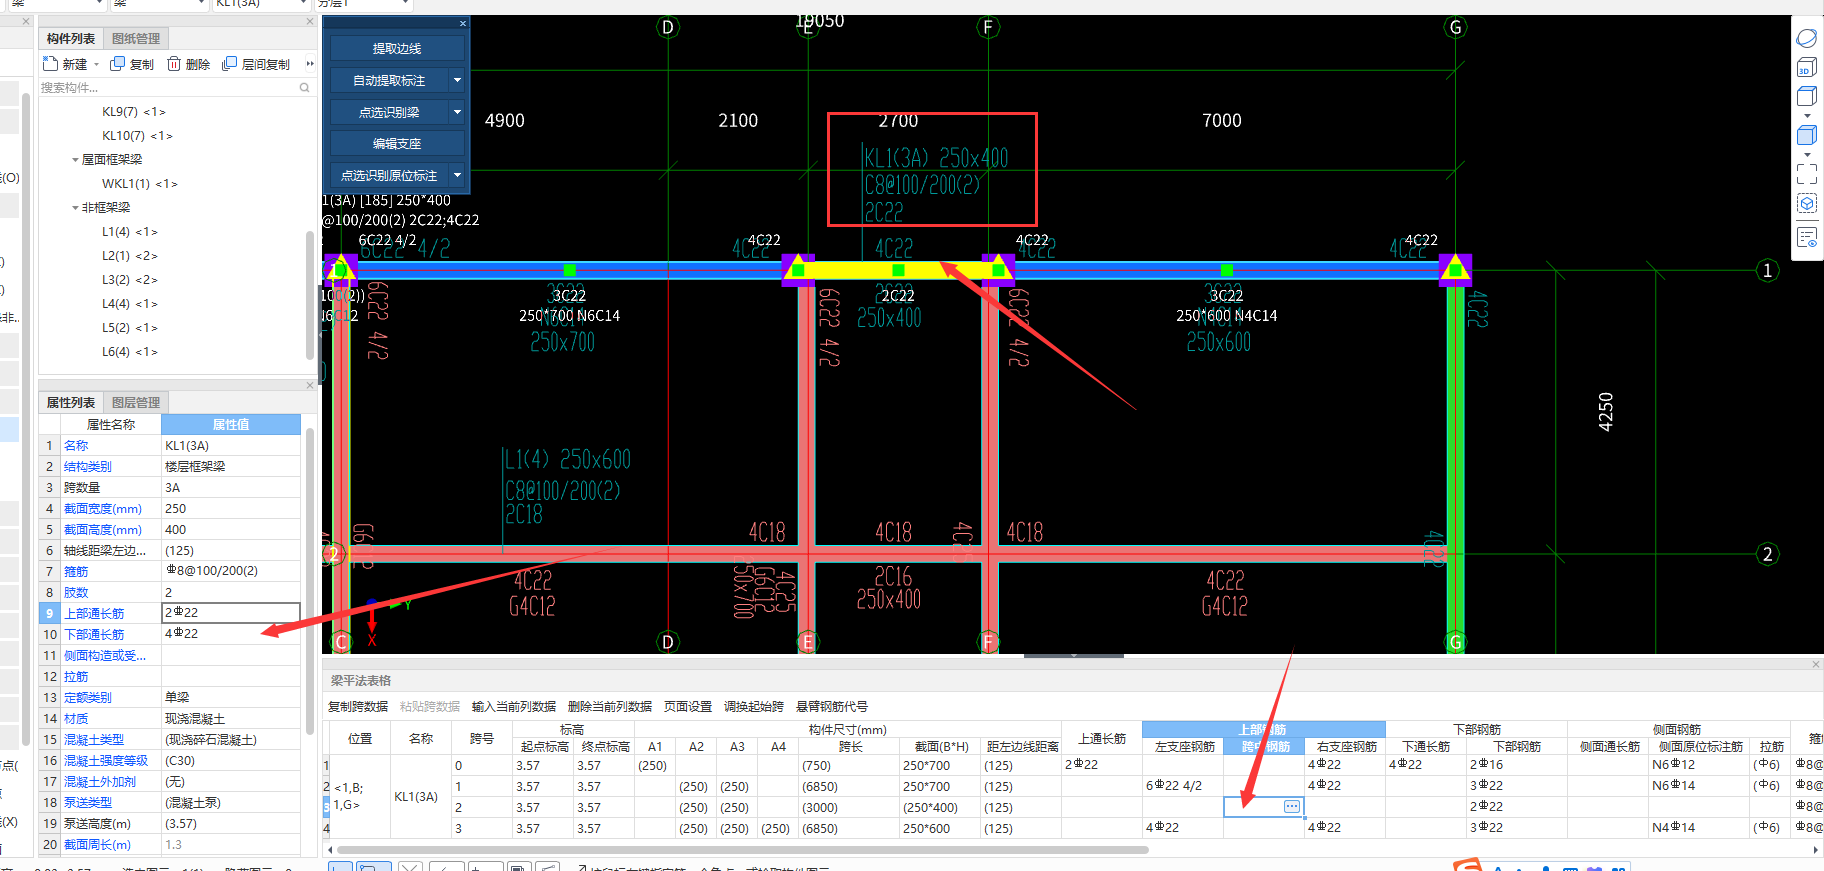1824x871 pixels.
Task: Close the beam recognition floating panel
Action: coord(463,23)
